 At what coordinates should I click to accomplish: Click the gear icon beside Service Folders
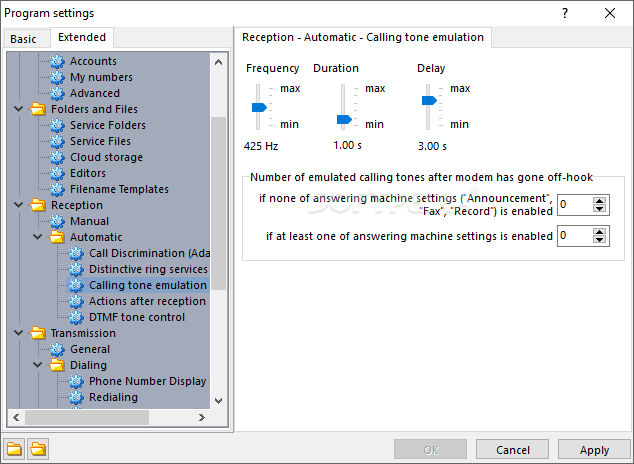coord(57,125)
